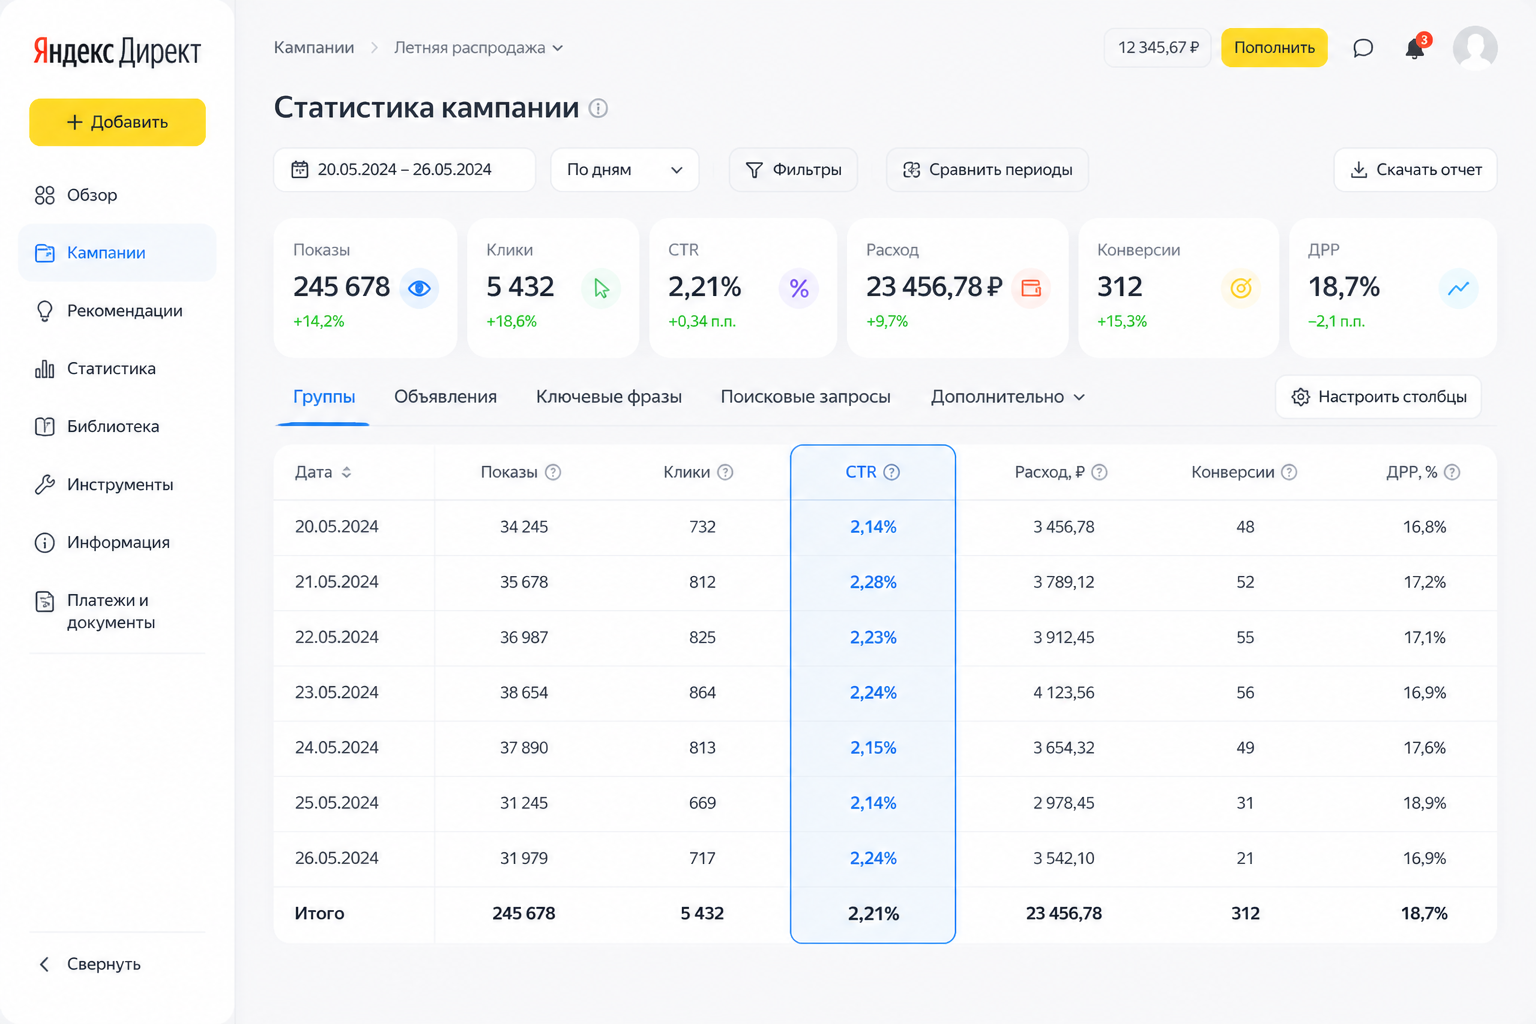Click help icon beside Клики column header
Viewport: 1536px width, 1024px height.
(726, 472)
